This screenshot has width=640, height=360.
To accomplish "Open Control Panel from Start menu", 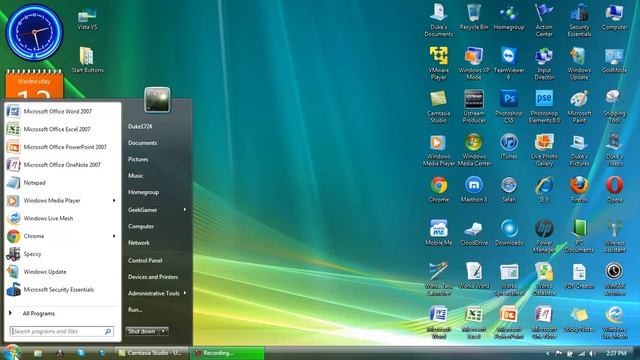I will (x=145, y=260).
